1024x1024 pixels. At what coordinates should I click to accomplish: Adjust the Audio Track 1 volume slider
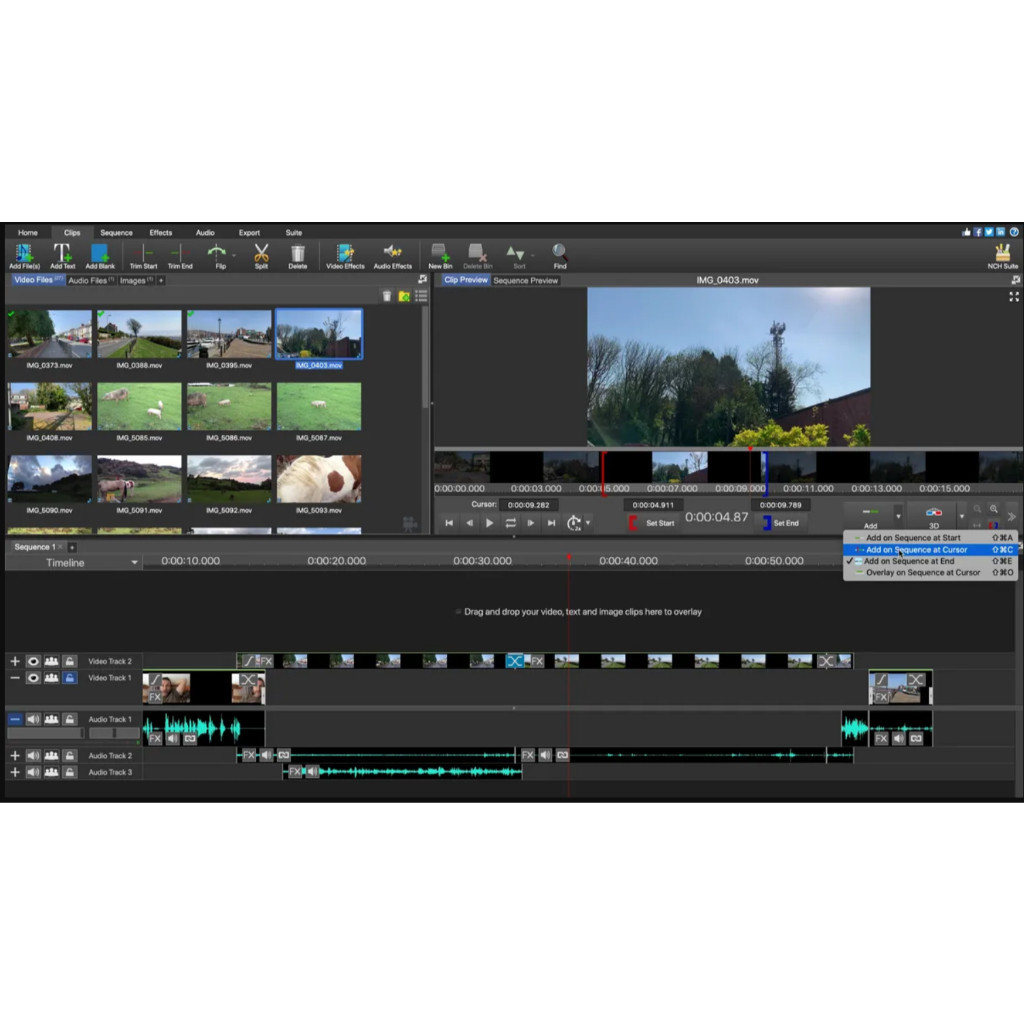click(x=45, y=732)
